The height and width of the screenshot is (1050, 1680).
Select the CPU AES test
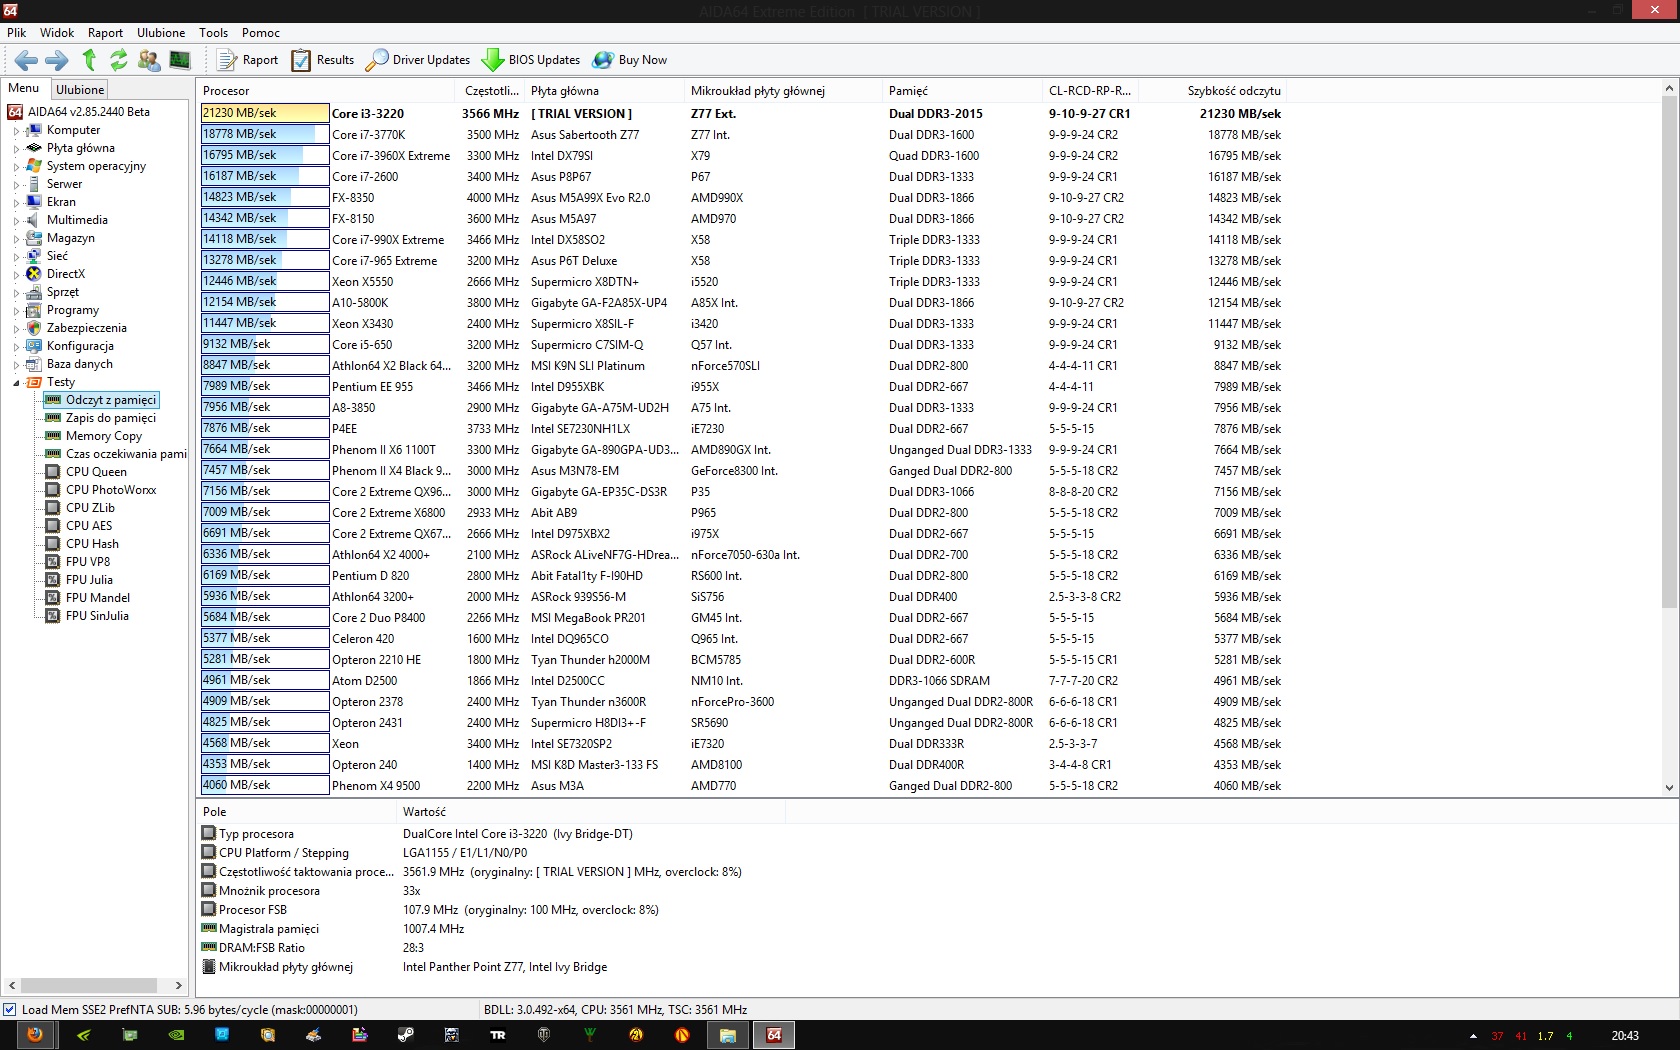pyautogui.click(x=89, y=527)
